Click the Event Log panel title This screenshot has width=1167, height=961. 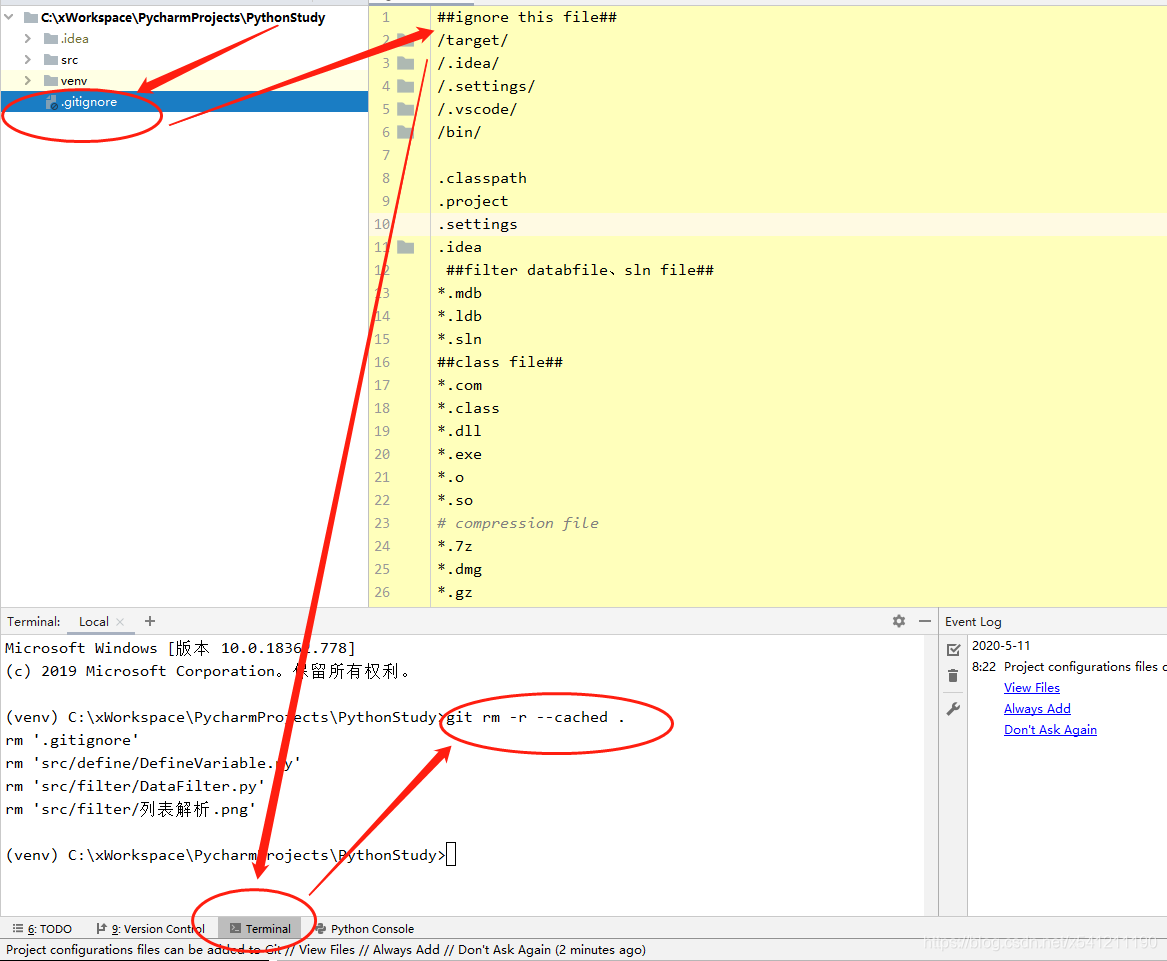click(x=973, y=622)
